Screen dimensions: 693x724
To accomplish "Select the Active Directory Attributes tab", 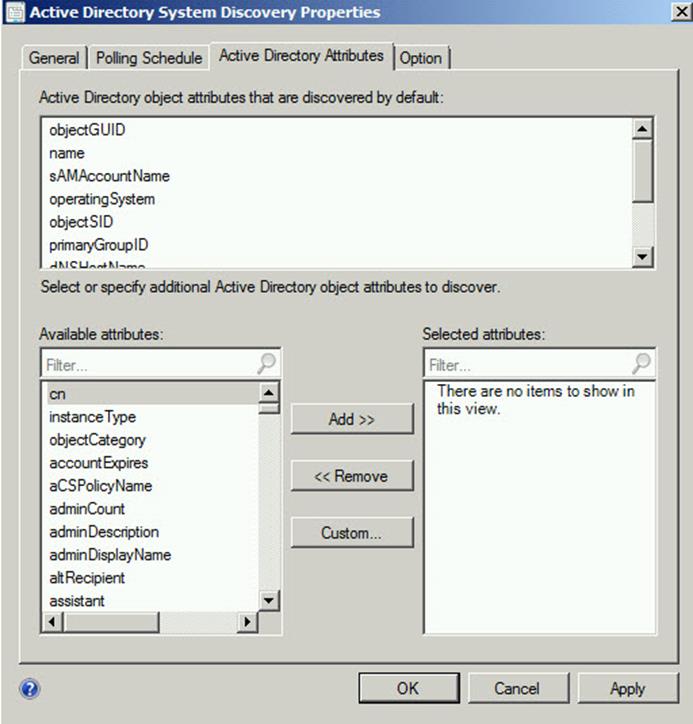I will click(x=301, y=56).
